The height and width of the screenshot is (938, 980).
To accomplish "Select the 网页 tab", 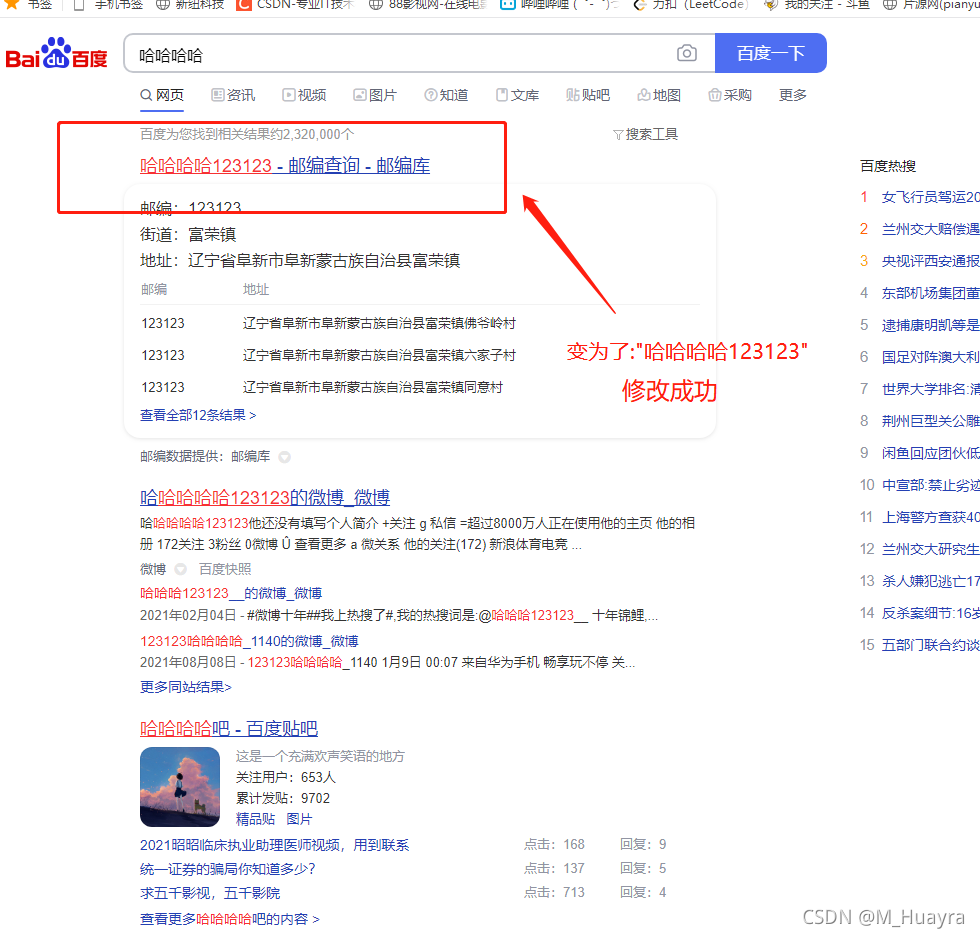I will (x=162, y=95).
